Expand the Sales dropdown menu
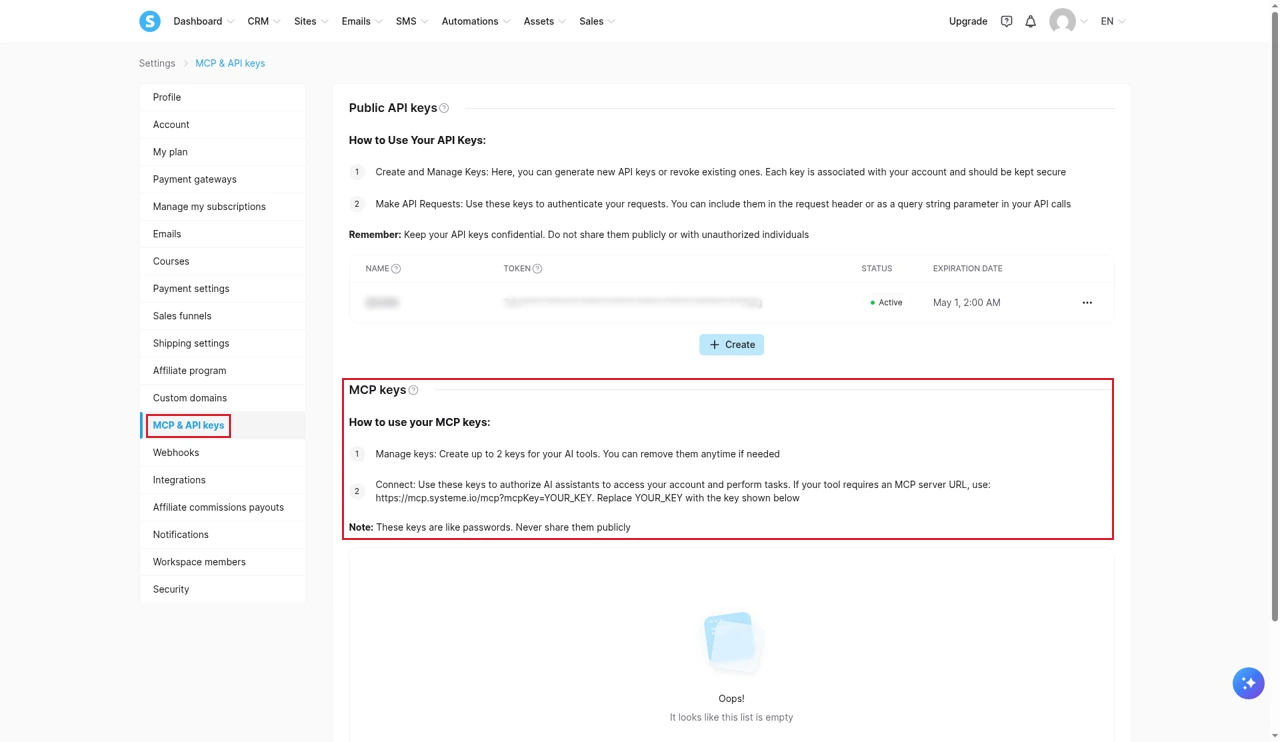Viewport: 1280px width, 742px height. pyautogui.click(x=597, y=21)
